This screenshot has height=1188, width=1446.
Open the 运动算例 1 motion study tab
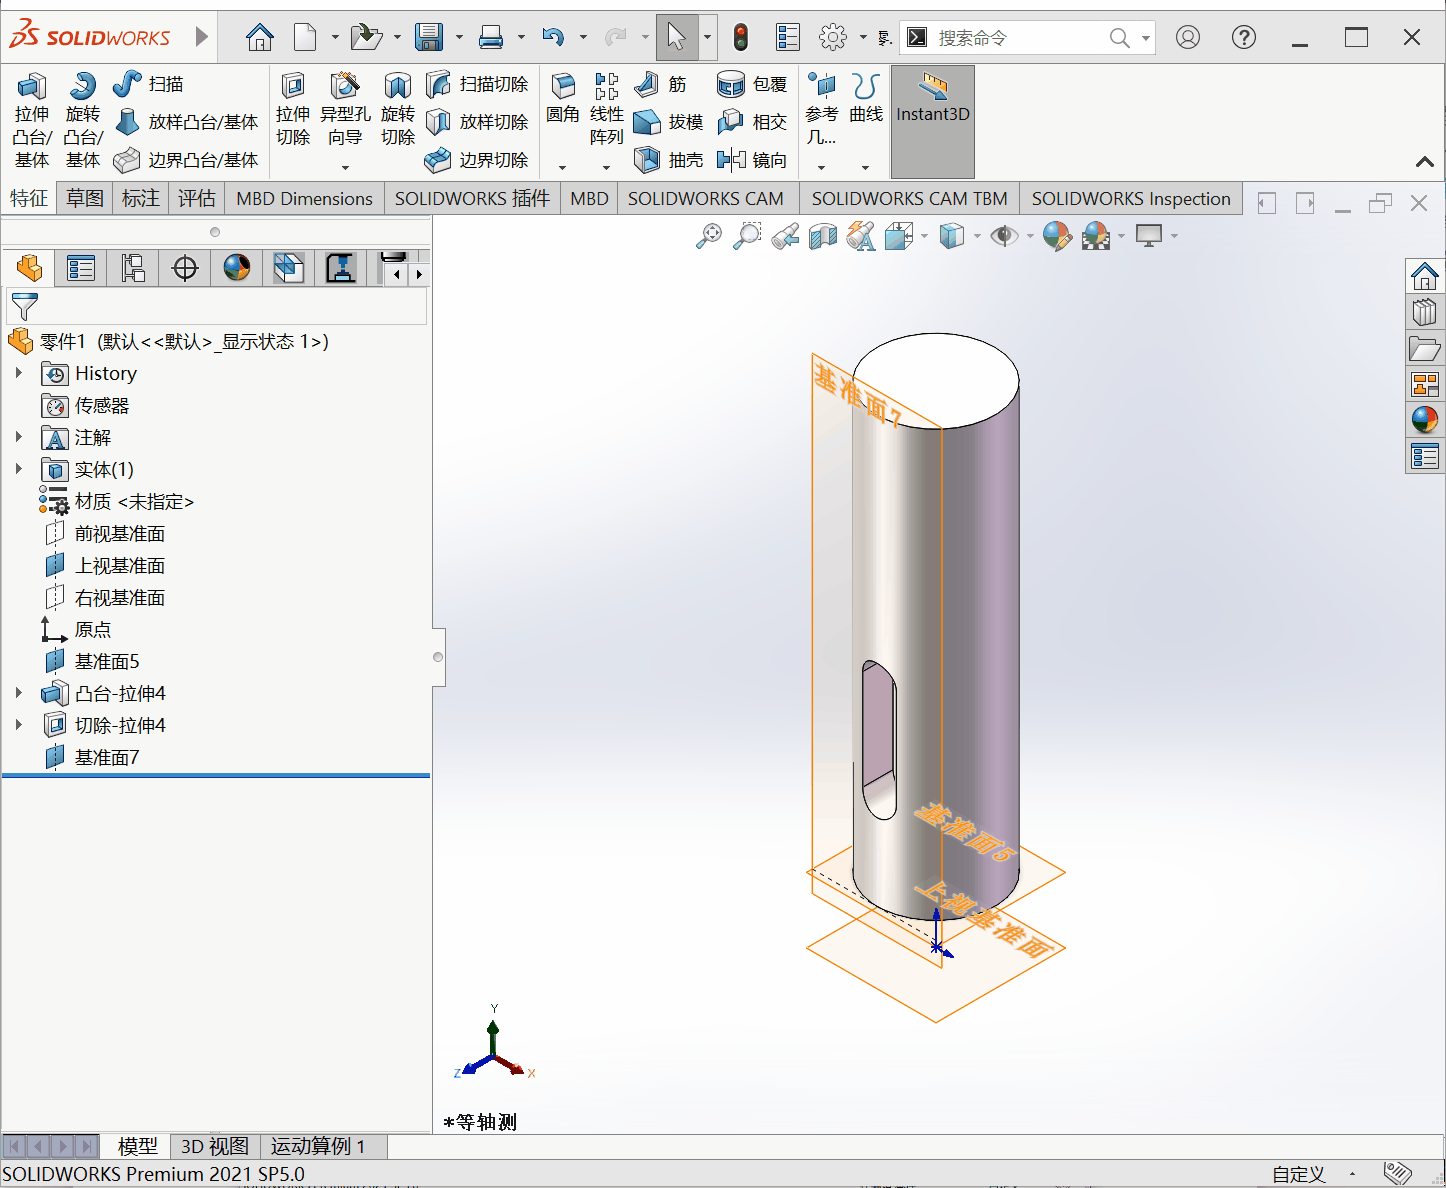(319, 1146)
